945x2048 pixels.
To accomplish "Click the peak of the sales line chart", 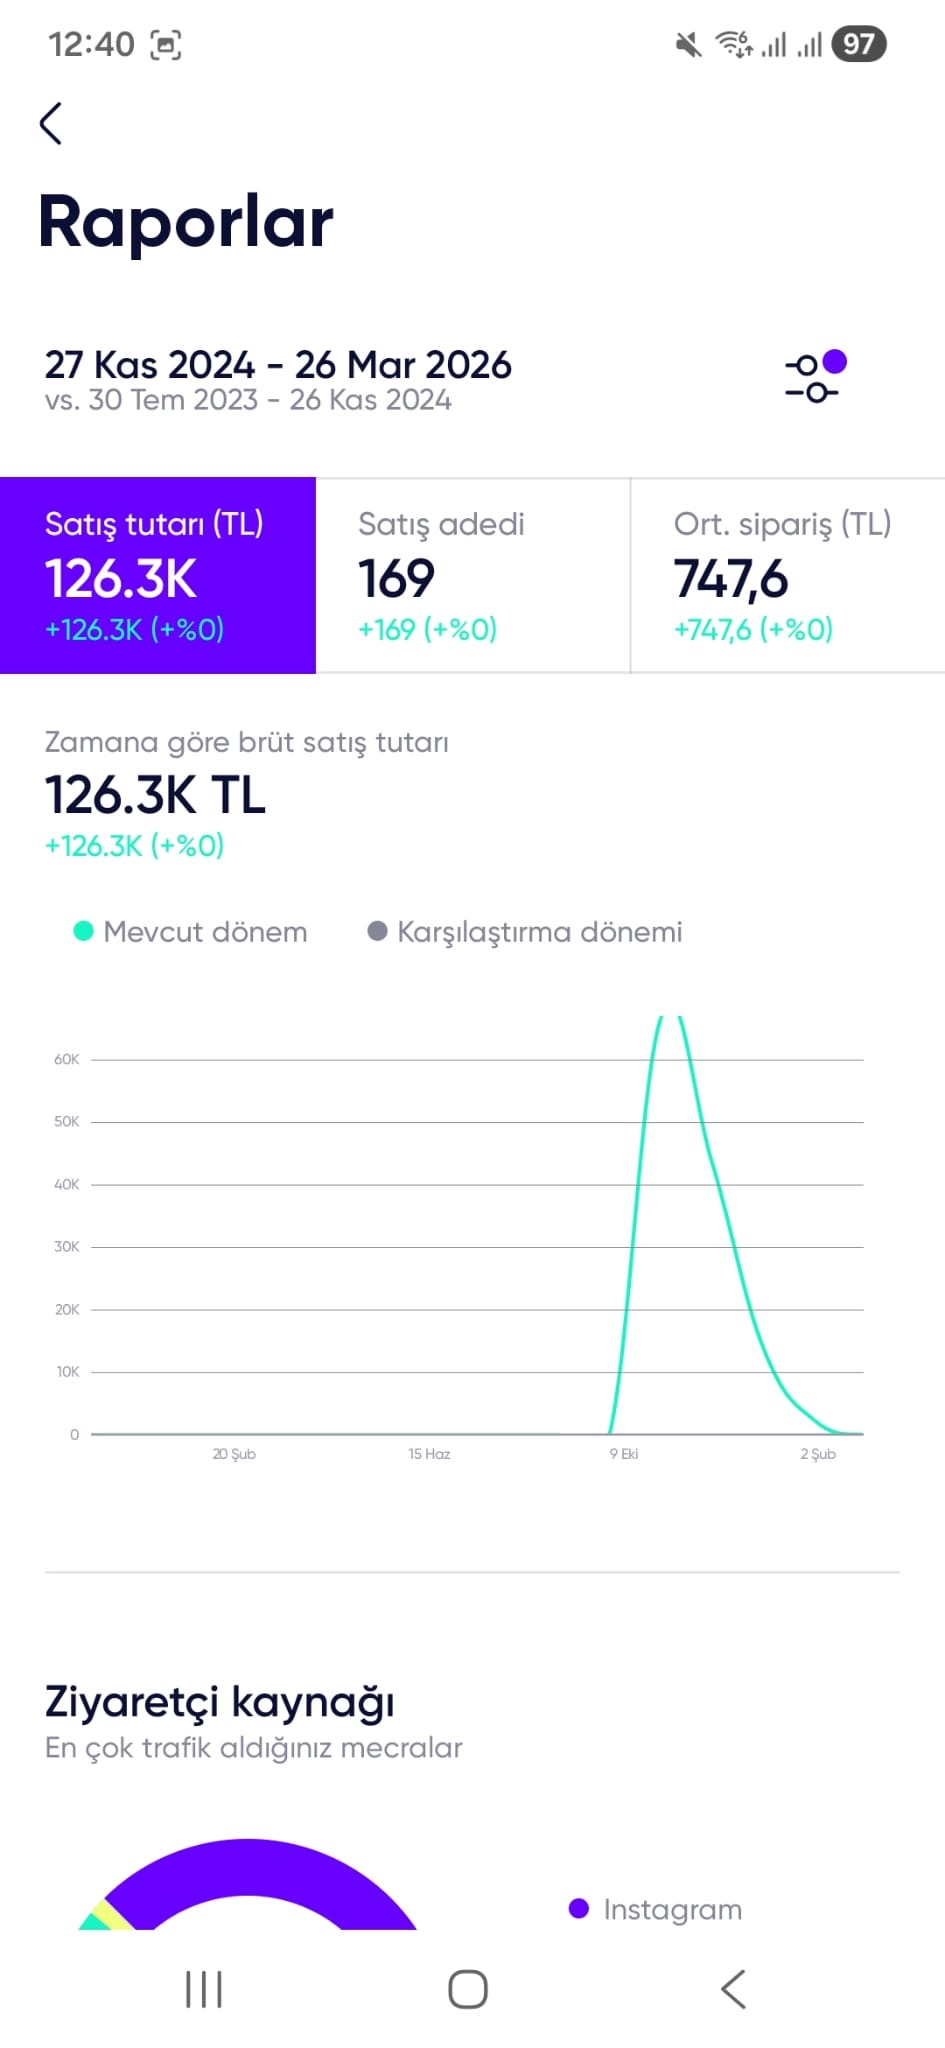I will 669,1020.
